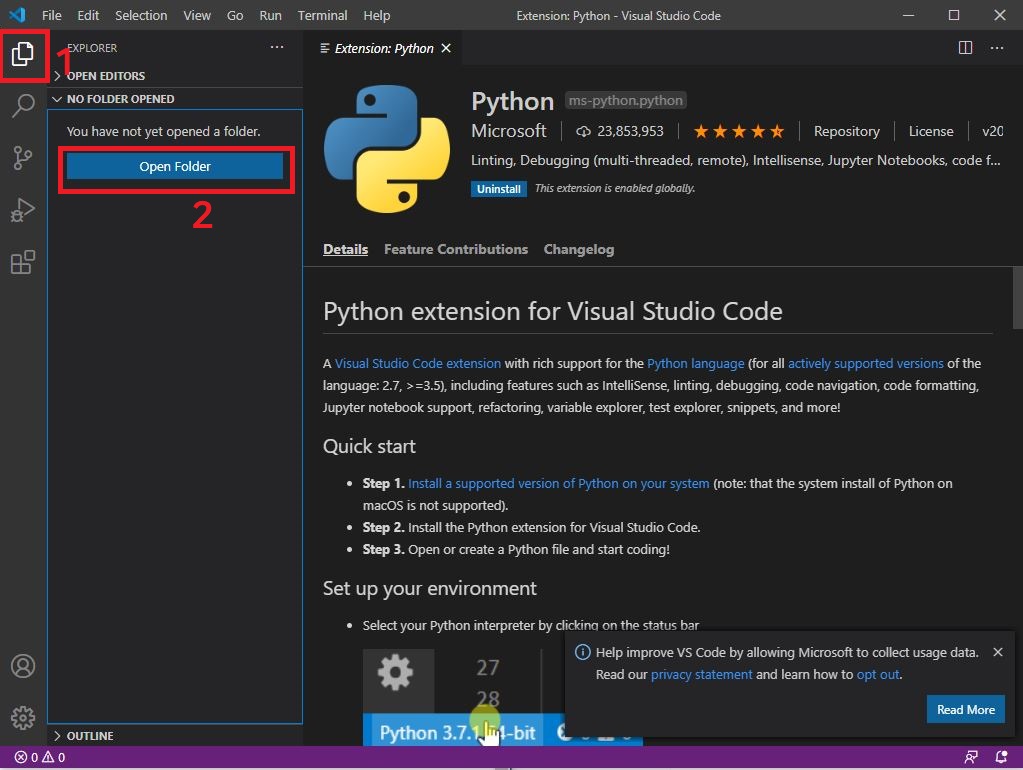Open the File menu
Image resolution: width=1023 pixels, height=770 pixels.
[52, 15]
